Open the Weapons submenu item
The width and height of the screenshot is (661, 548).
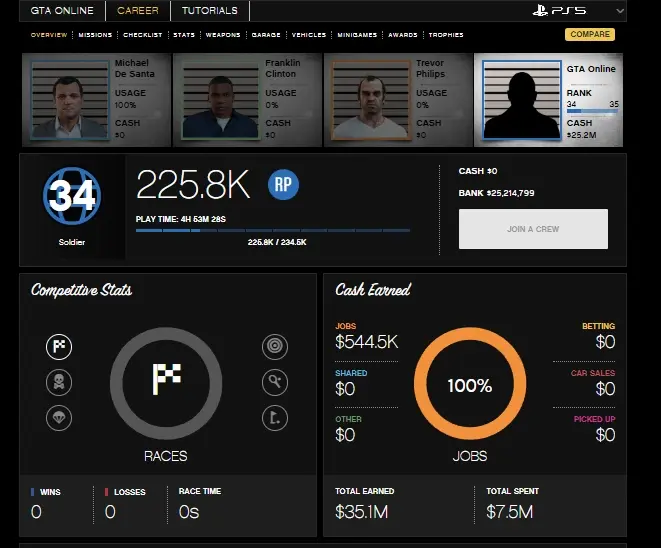[x=222, y=35]
